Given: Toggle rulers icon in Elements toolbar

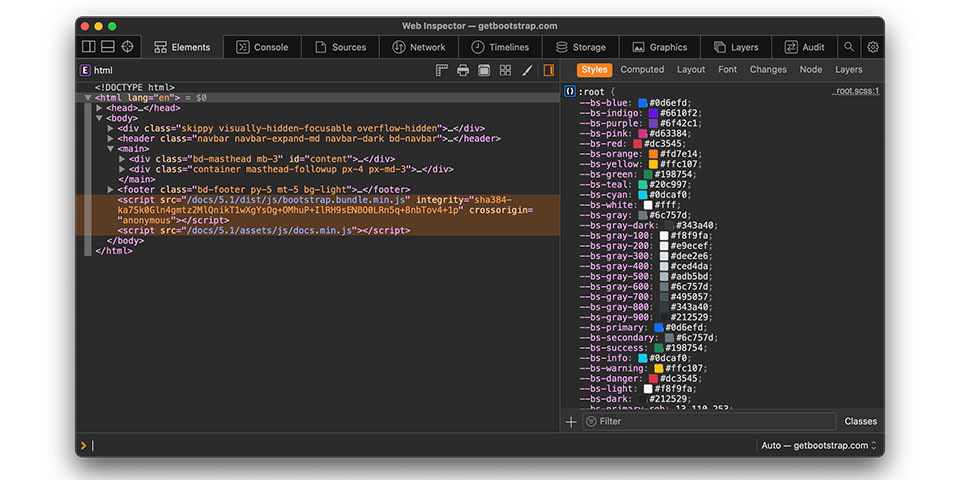Looking at the screenshot, I should (x=442, y=70).
